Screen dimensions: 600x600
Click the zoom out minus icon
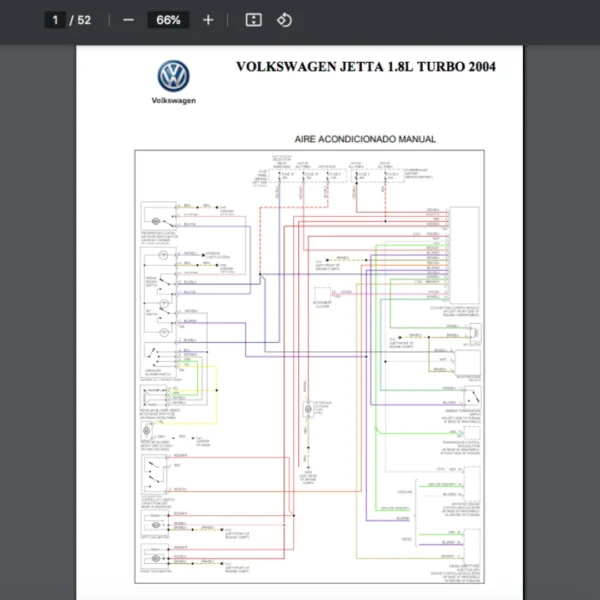pyautogui.click(x=129, y=20)
